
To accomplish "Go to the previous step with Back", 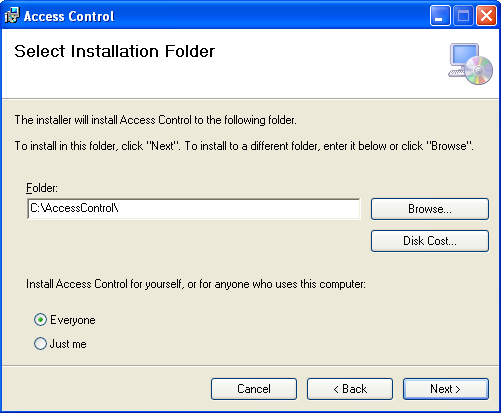I will [350, 389].
